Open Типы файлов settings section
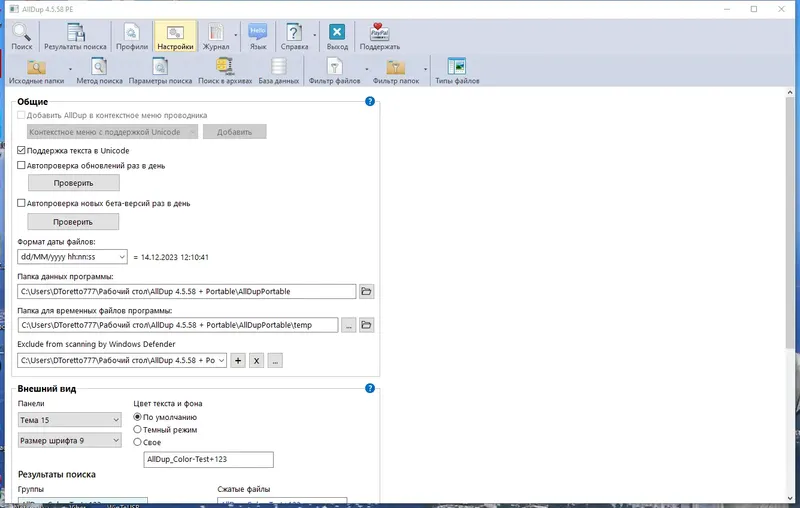 point(457,71)
